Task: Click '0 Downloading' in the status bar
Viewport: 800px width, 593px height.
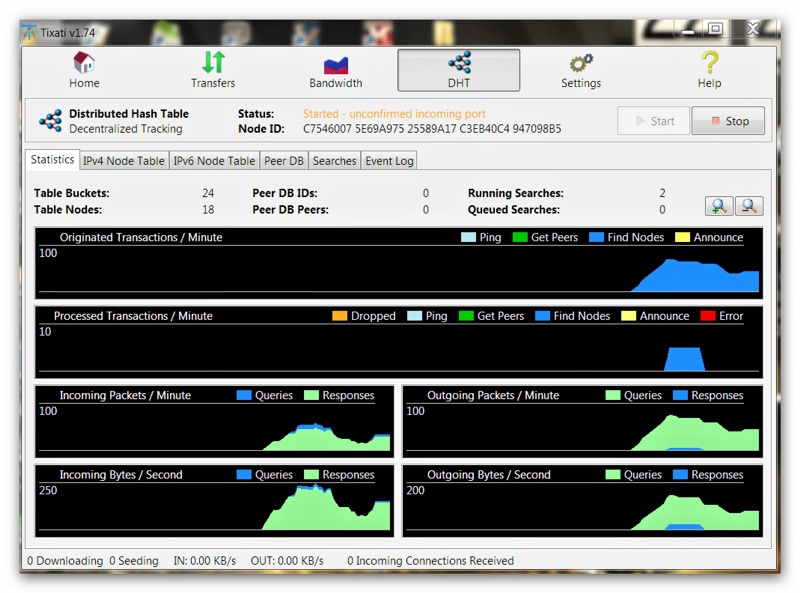Action: click(65, 560)
